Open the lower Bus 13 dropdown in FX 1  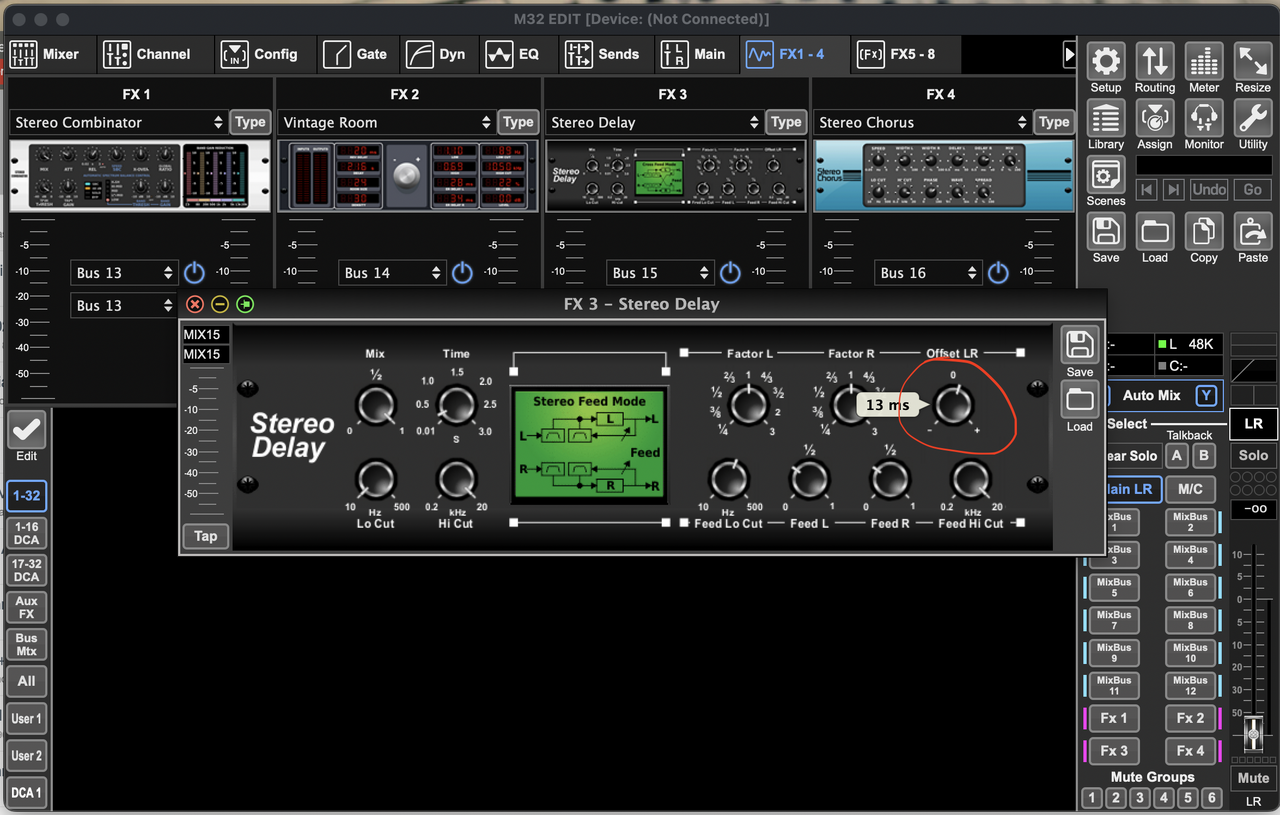124,305
